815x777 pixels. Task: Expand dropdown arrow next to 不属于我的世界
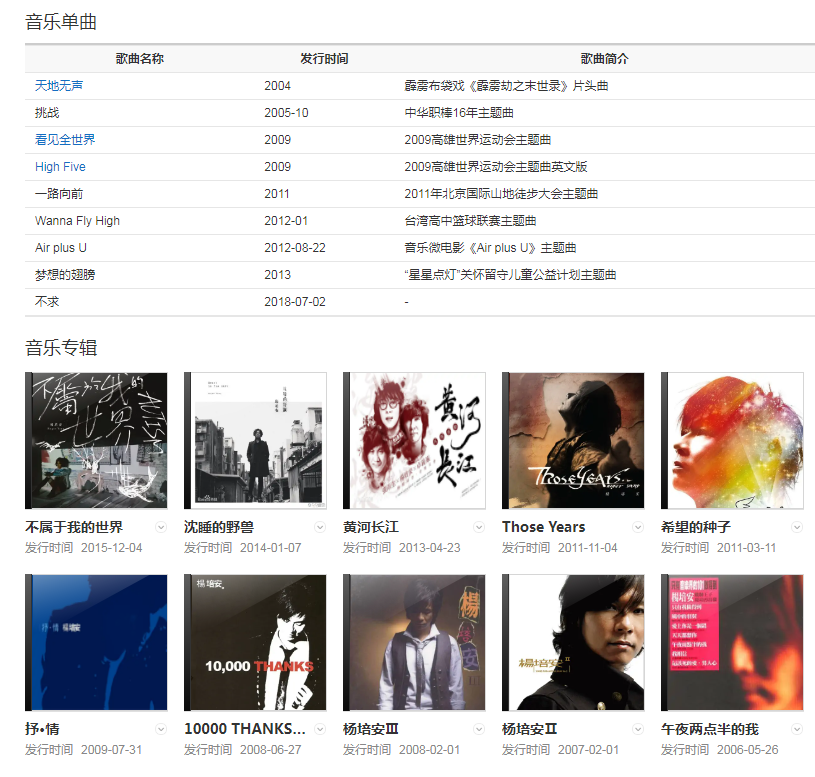coord(160,527)
